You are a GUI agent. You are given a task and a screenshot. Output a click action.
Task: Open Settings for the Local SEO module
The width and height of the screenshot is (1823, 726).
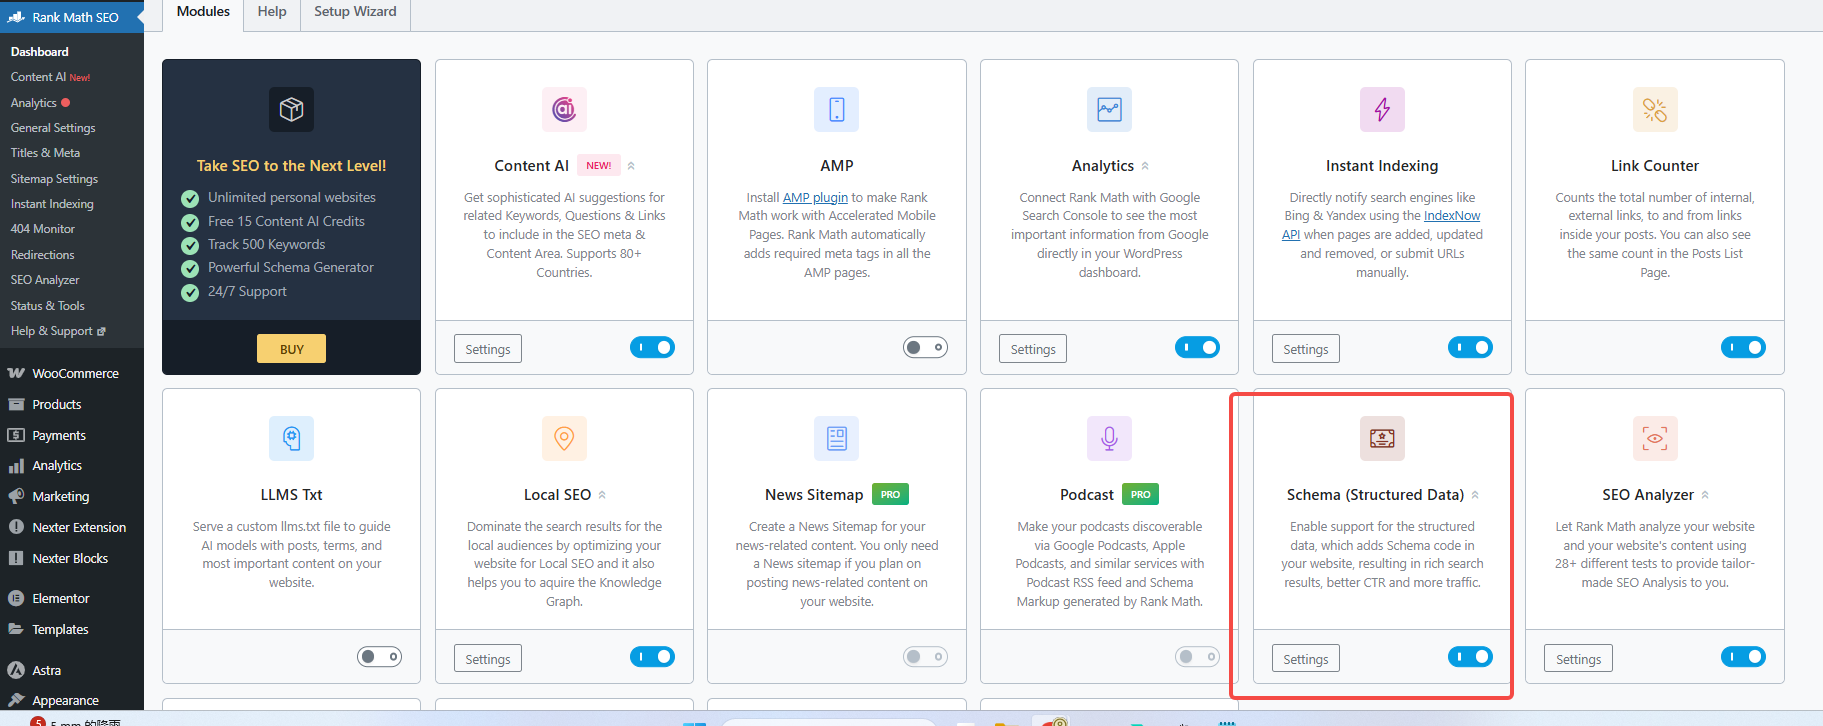[x=488, y=659]
